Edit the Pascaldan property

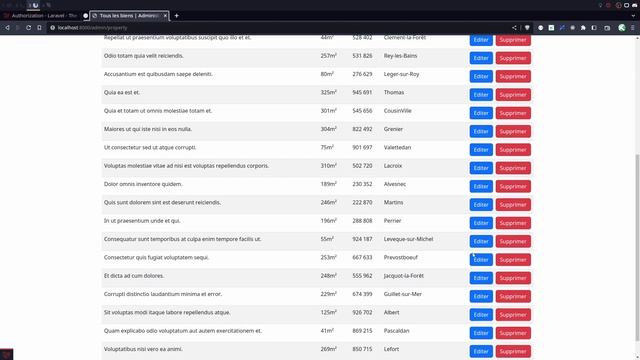[481, 333]
